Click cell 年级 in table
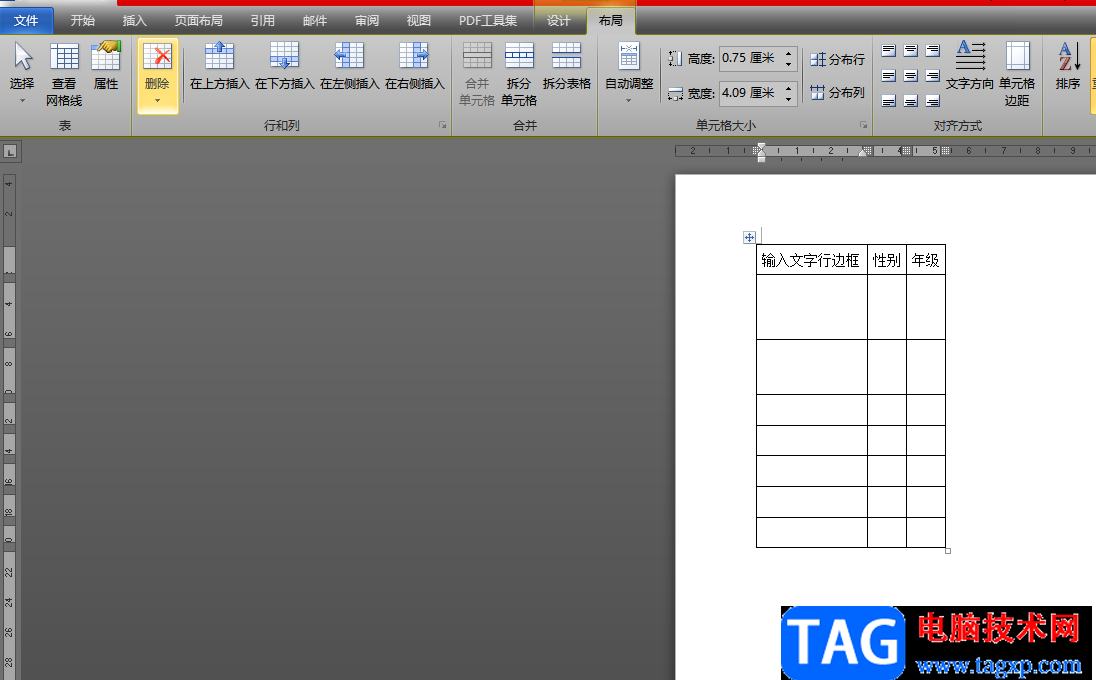The height and width of the screenshot is (680, 1096). coord(925,261)
